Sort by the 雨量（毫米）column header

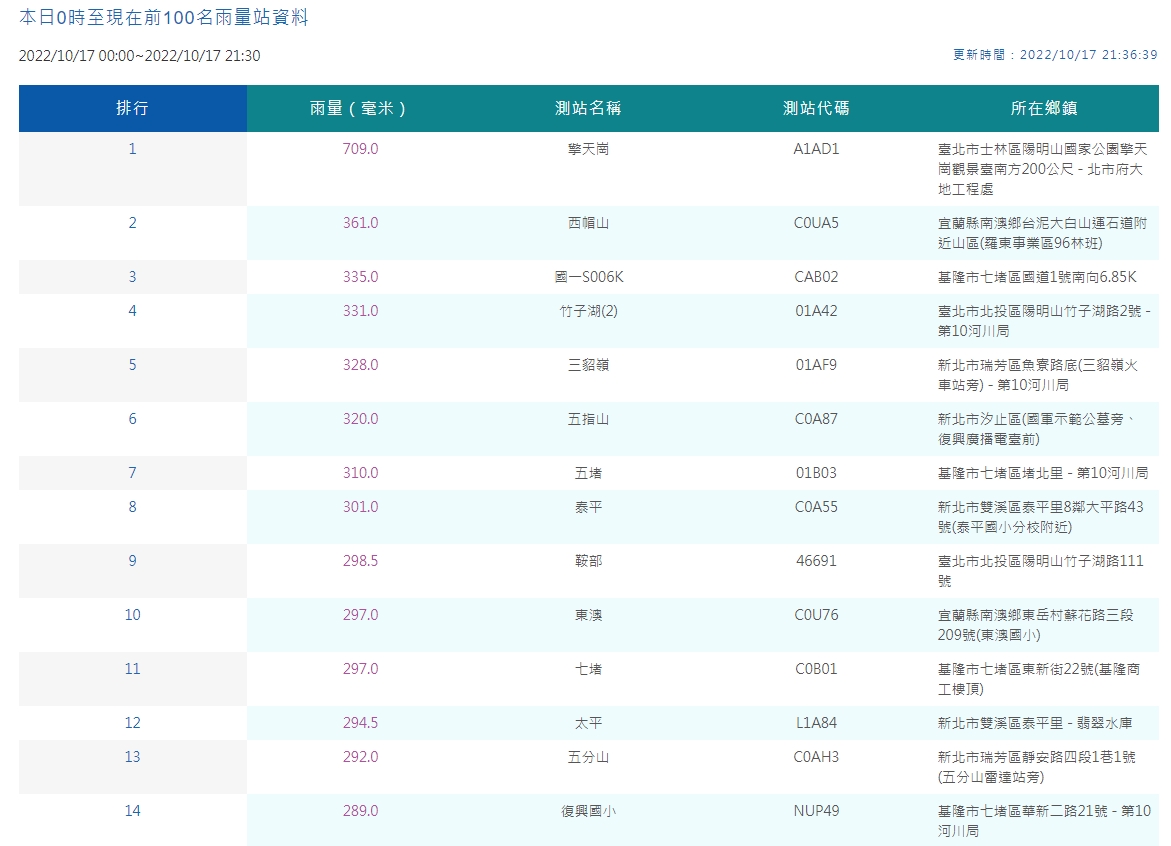click(360, 108)
